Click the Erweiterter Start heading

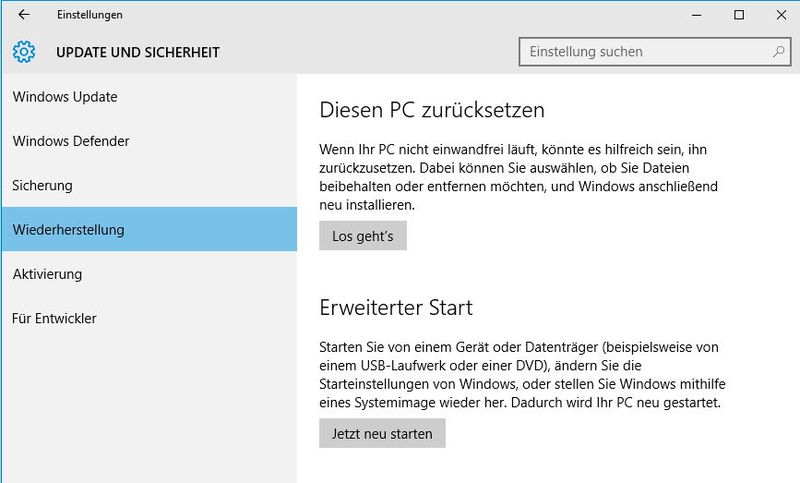click(x=396, y=308)
